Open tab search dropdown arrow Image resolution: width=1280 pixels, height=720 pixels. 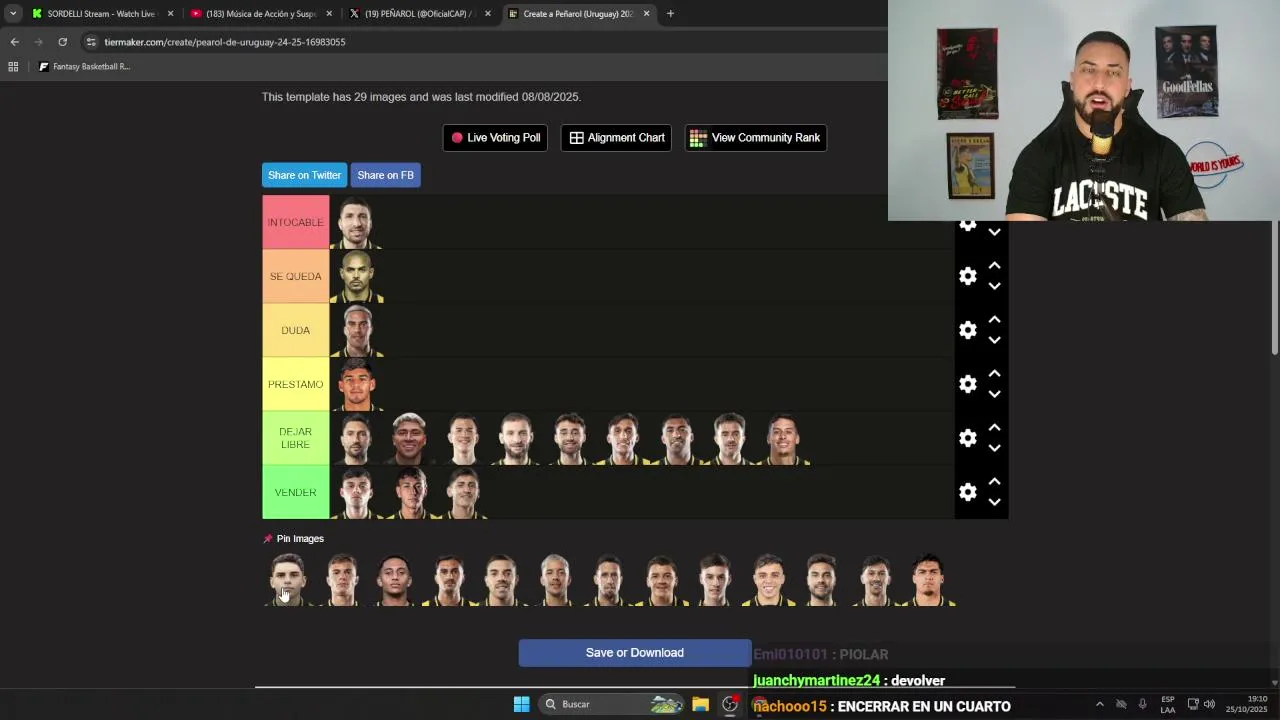13,14
